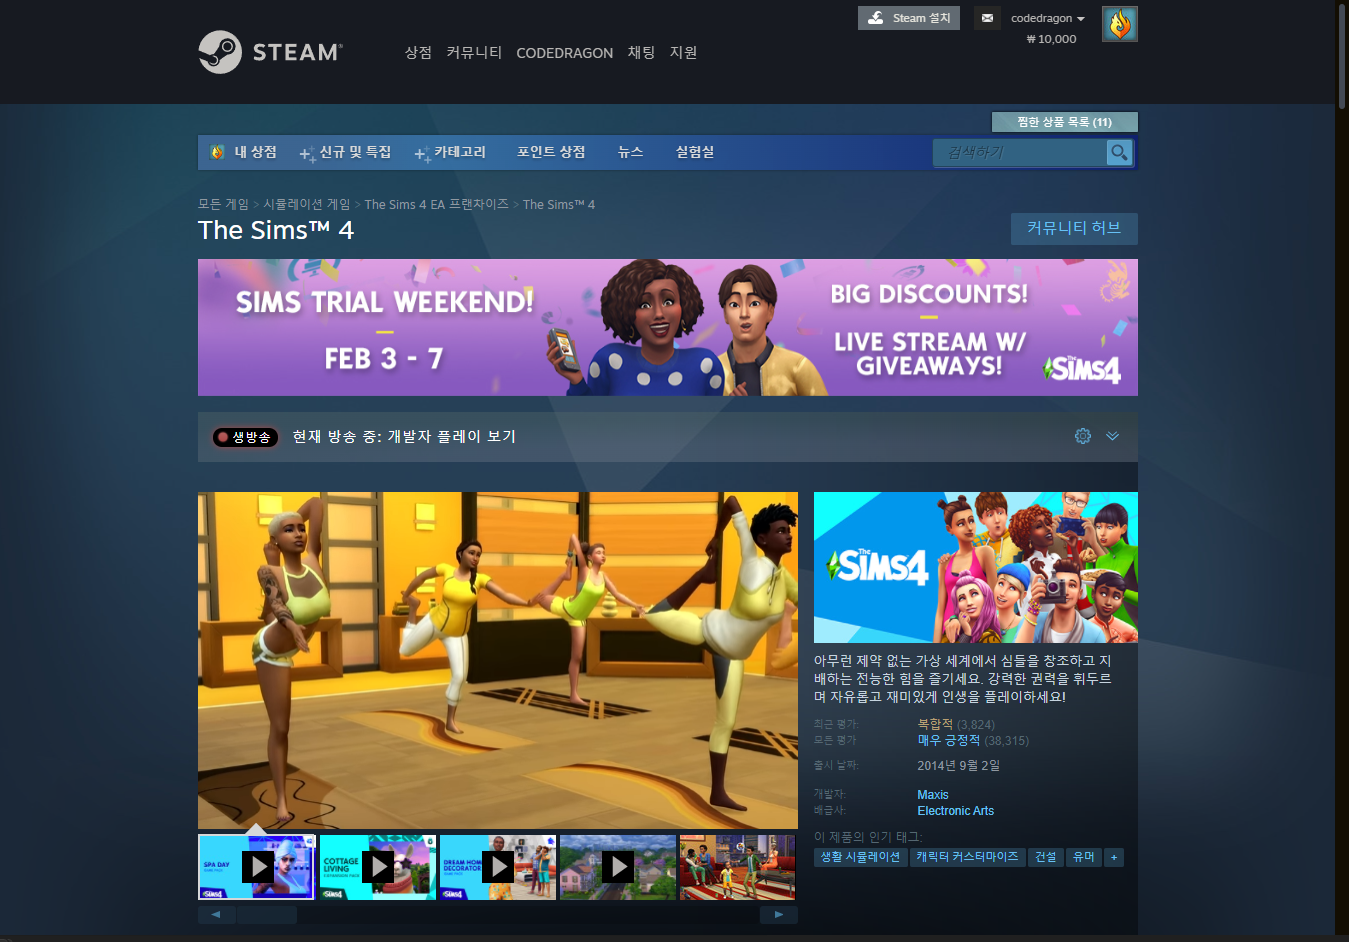
Task: Click the Steam logo
Action: tap(270, 52)
